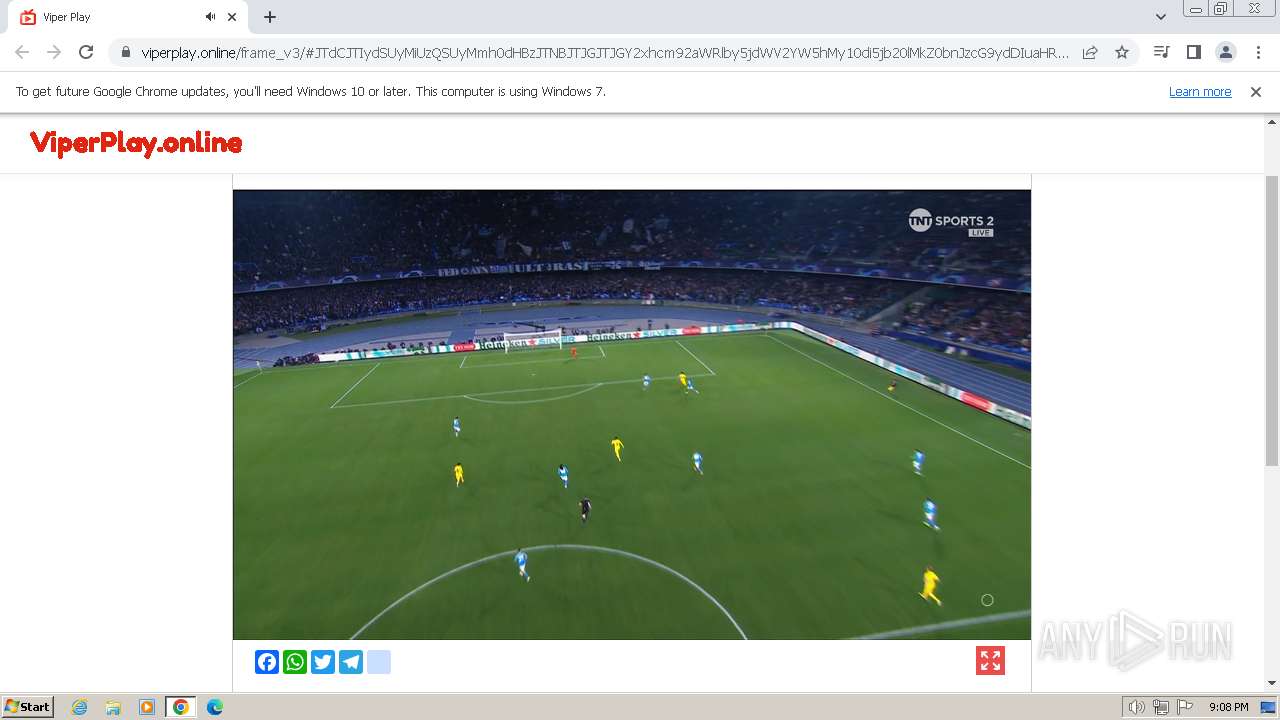
Task: Open Windows Media Player from taskbar
Action: pos(147,707)
